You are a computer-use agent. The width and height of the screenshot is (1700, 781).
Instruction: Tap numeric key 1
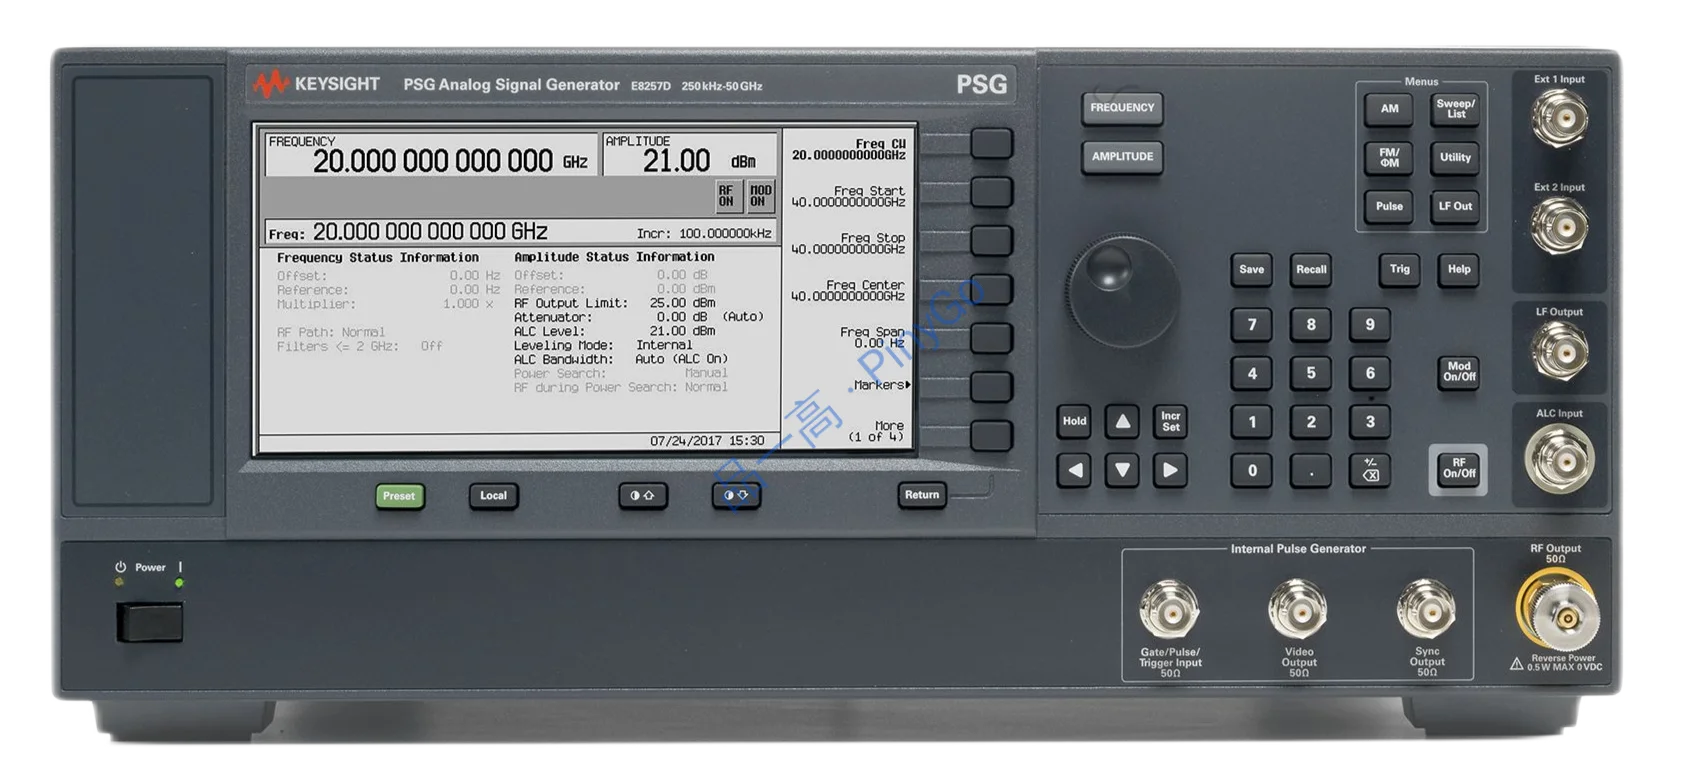click(x=1251, y=422)
